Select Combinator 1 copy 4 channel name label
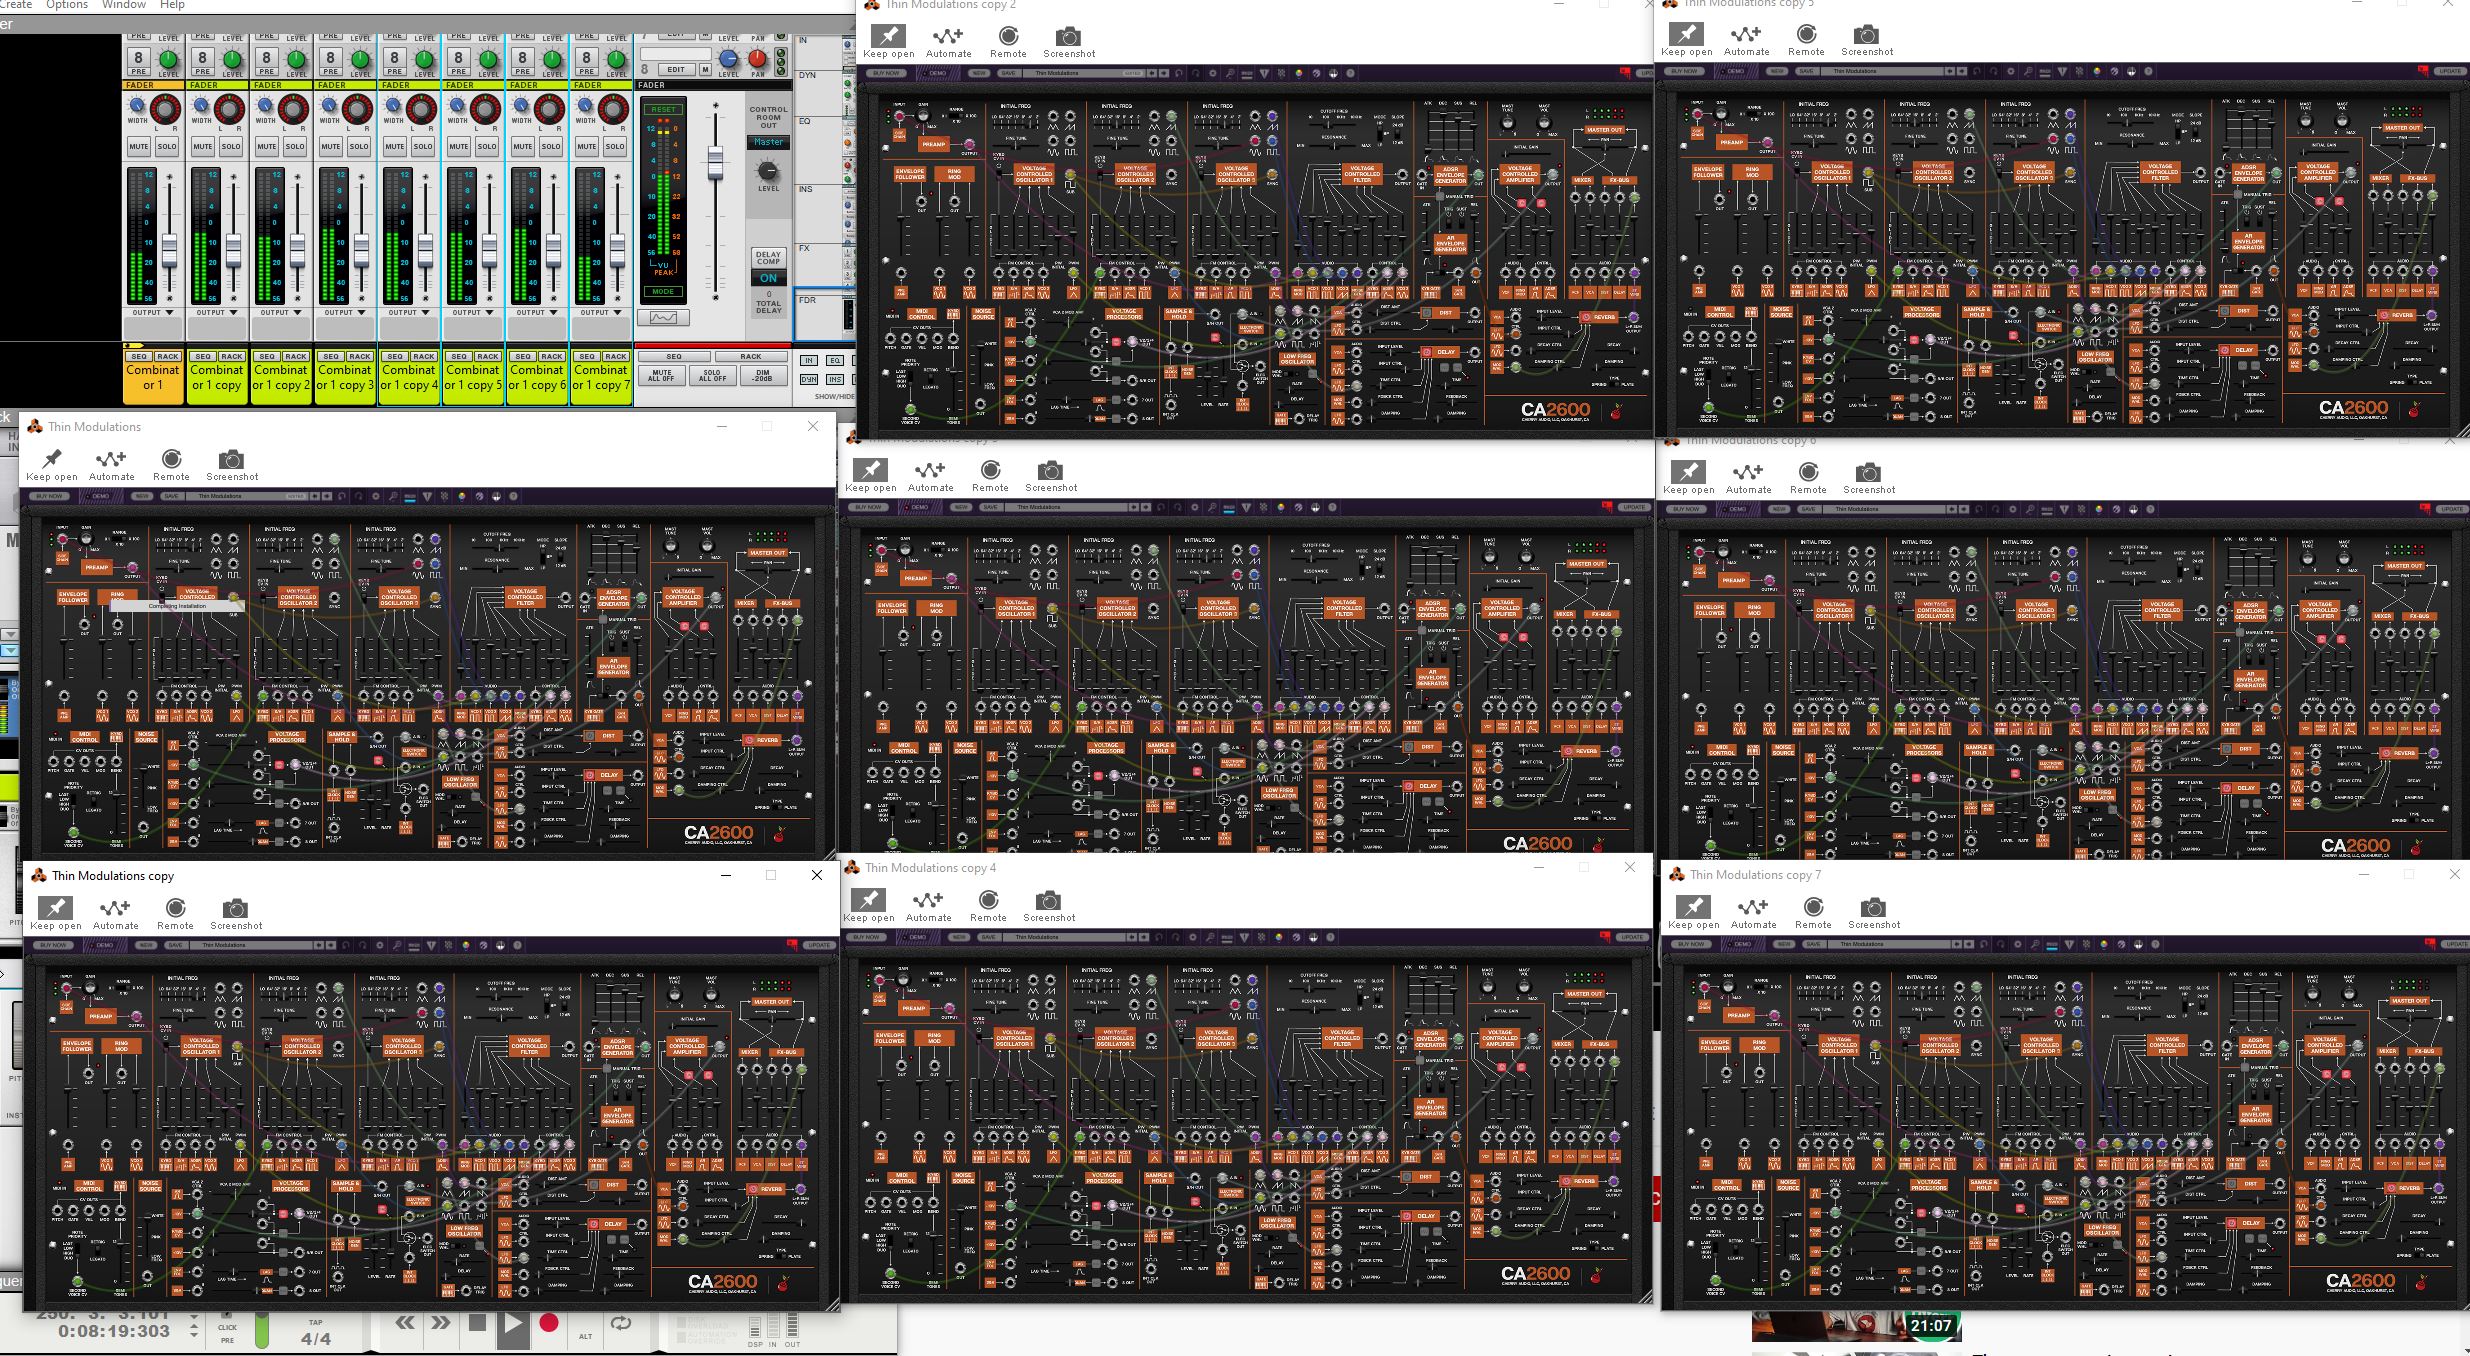The width and height of the screenshot is (2470, 1356). (409, 377)
